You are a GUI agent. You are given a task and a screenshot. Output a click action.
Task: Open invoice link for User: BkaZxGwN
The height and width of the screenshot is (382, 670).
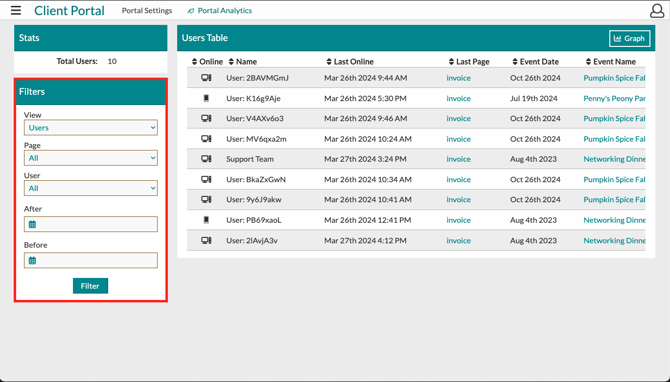tap(458, 179)
